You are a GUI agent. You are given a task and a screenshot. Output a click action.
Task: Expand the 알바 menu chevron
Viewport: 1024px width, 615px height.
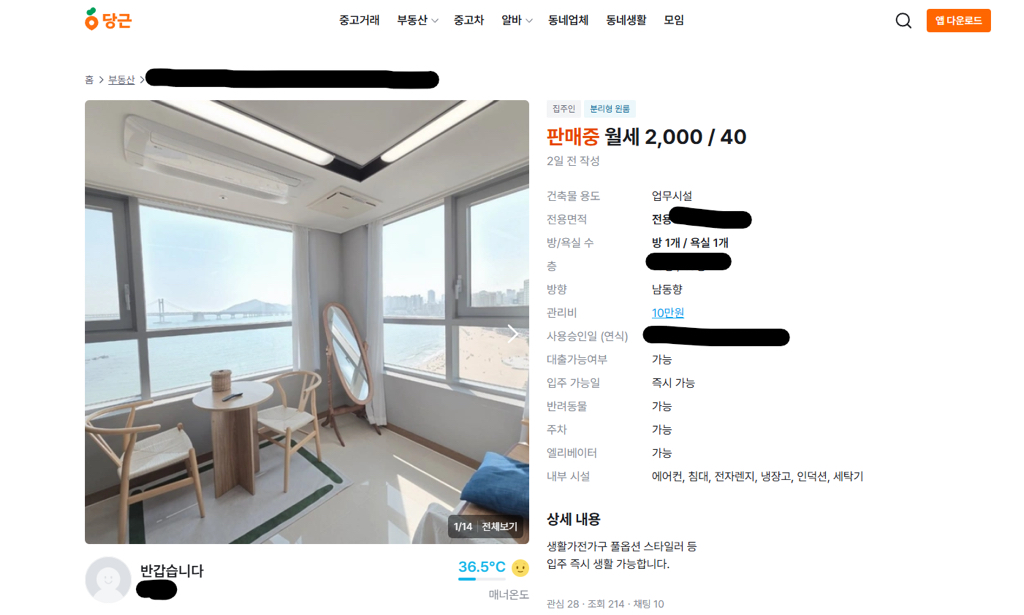529,21
